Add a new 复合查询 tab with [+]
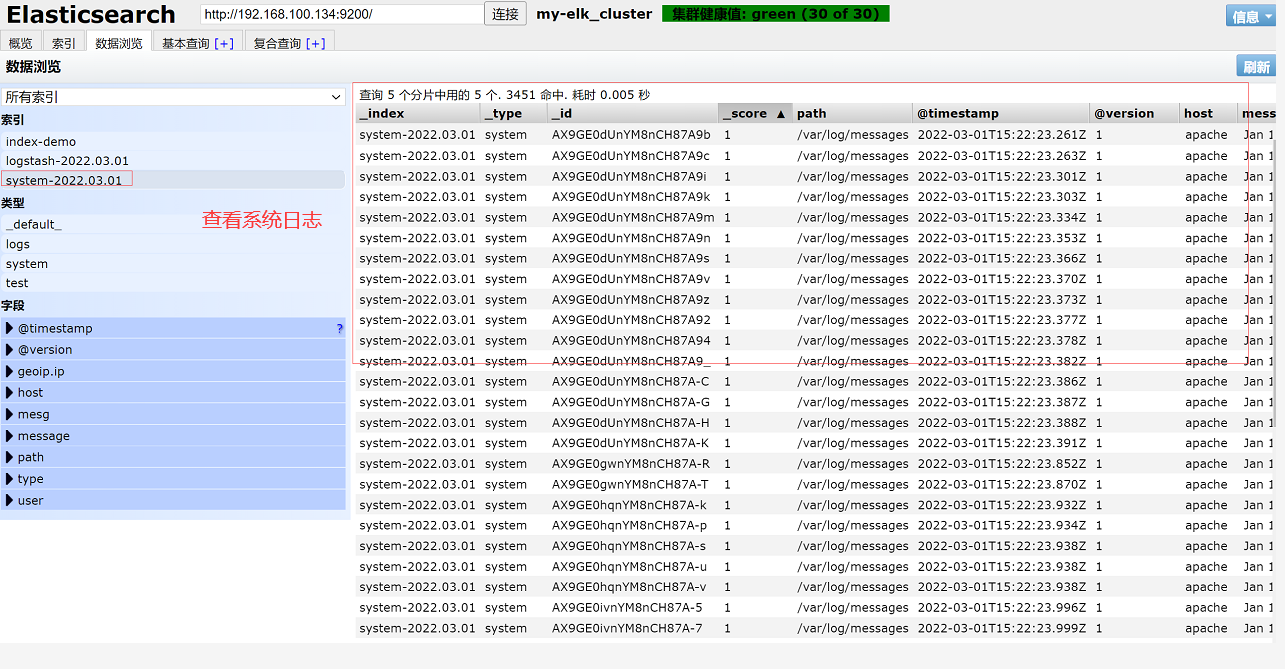Screen dimensions: 1285x669 315,43
